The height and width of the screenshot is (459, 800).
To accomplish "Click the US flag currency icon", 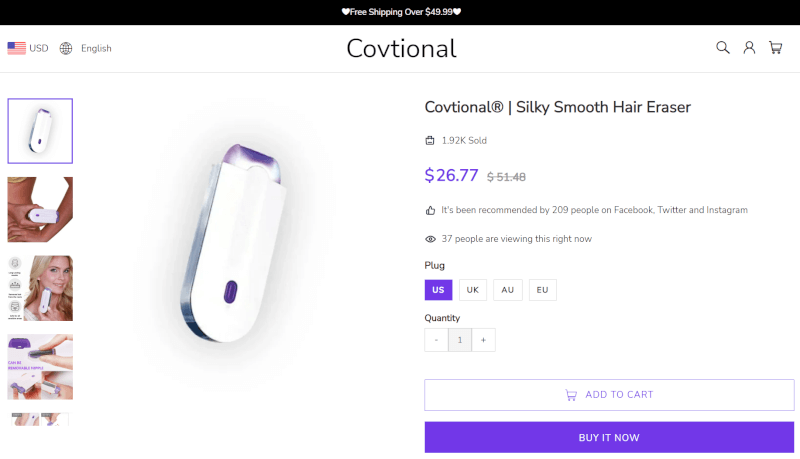I will click(x=17, y=48).
